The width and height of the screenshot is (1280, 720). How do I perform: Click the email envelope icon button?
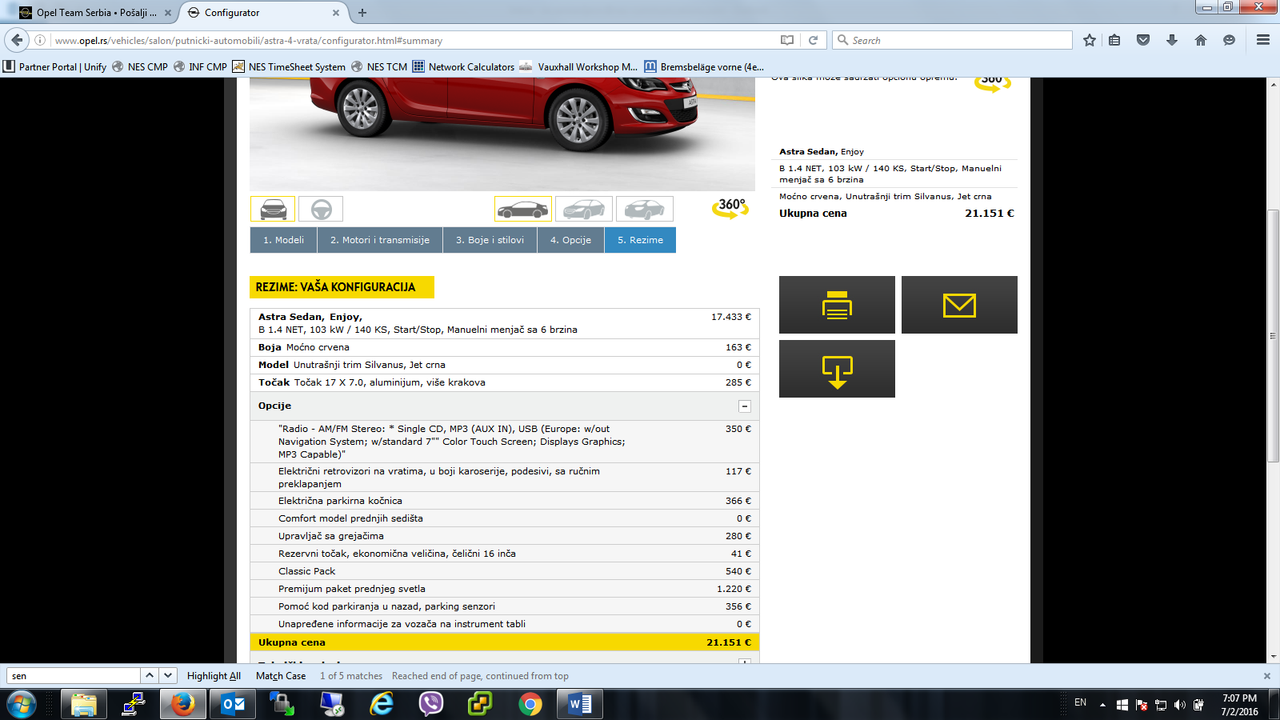(x=959, y=305)
